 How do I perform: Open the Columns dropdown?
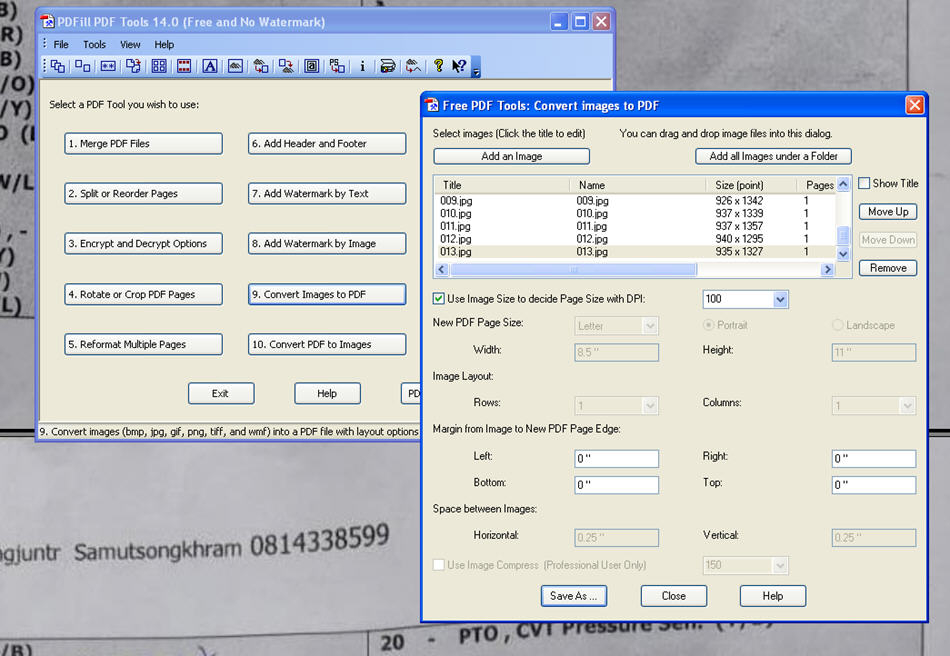[x=907, y=405]
